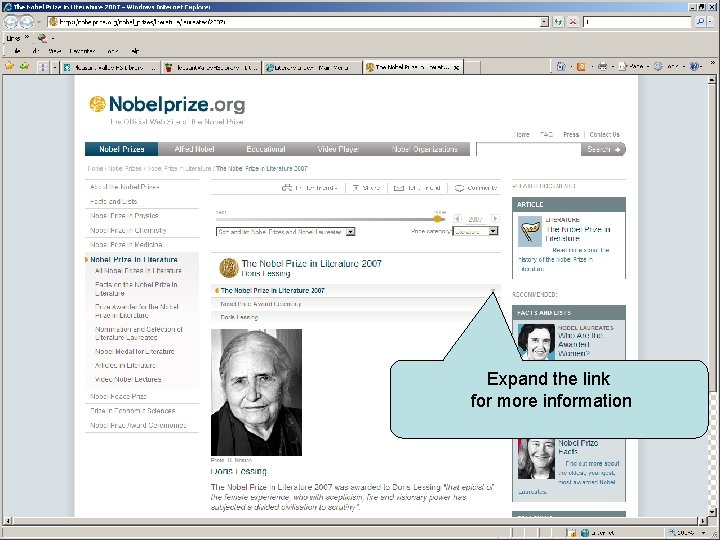
Task: Open Favorites Center star icon
Action: (10, 67)
